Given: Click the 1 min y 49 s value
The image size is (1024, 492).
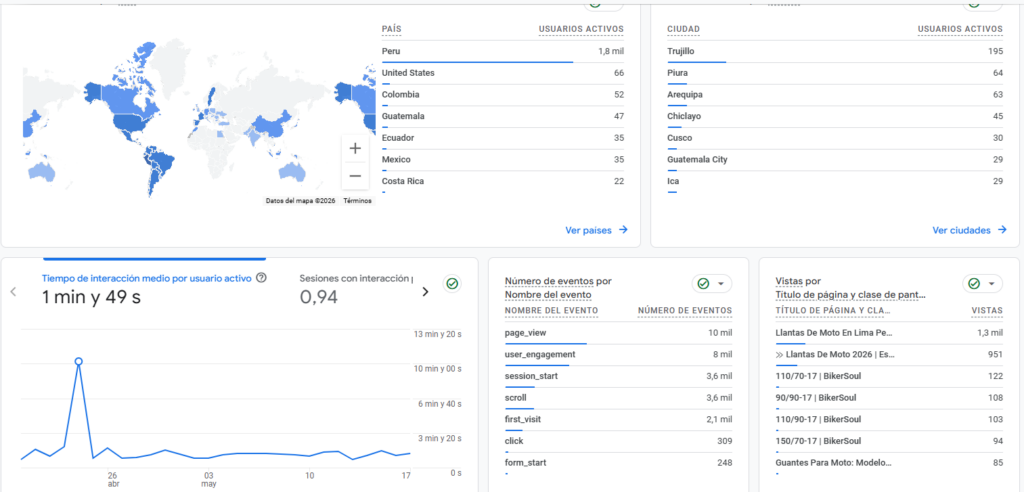Looking at the screenshot, I should click(x=91, y=298).
